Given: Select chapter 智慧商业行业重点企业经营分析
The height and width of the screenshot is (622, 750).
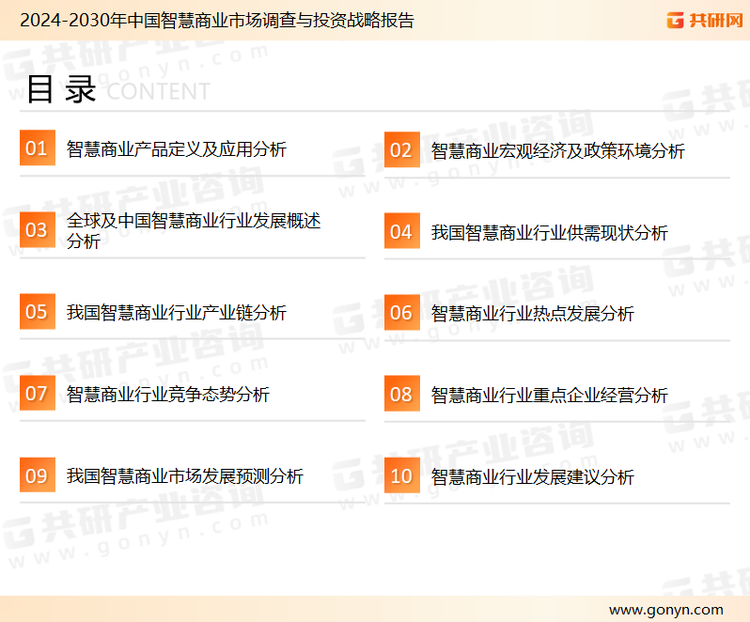Looking at the screenshot, I should (x=549, y=395).
